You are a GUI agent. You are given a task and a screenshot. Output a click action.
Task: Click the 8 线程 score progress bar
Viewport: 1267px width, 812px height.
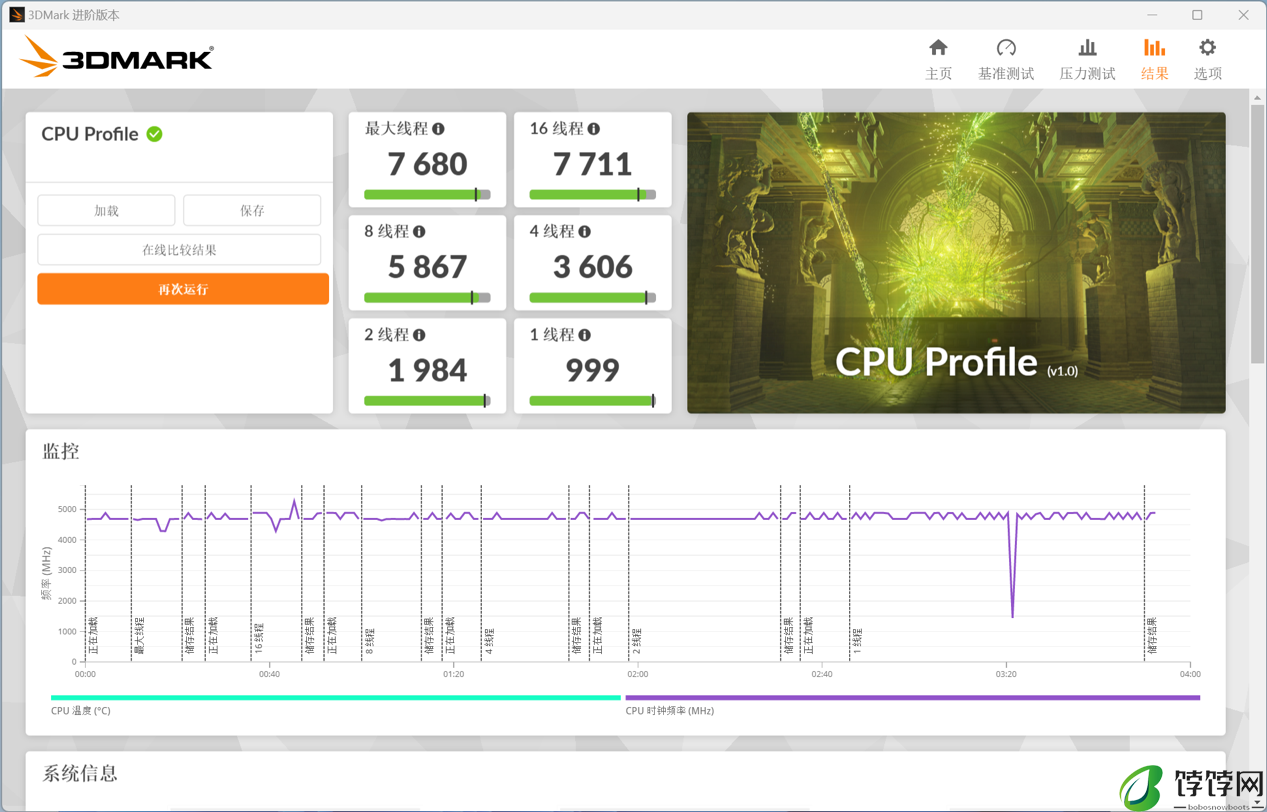tap(427, 298)
